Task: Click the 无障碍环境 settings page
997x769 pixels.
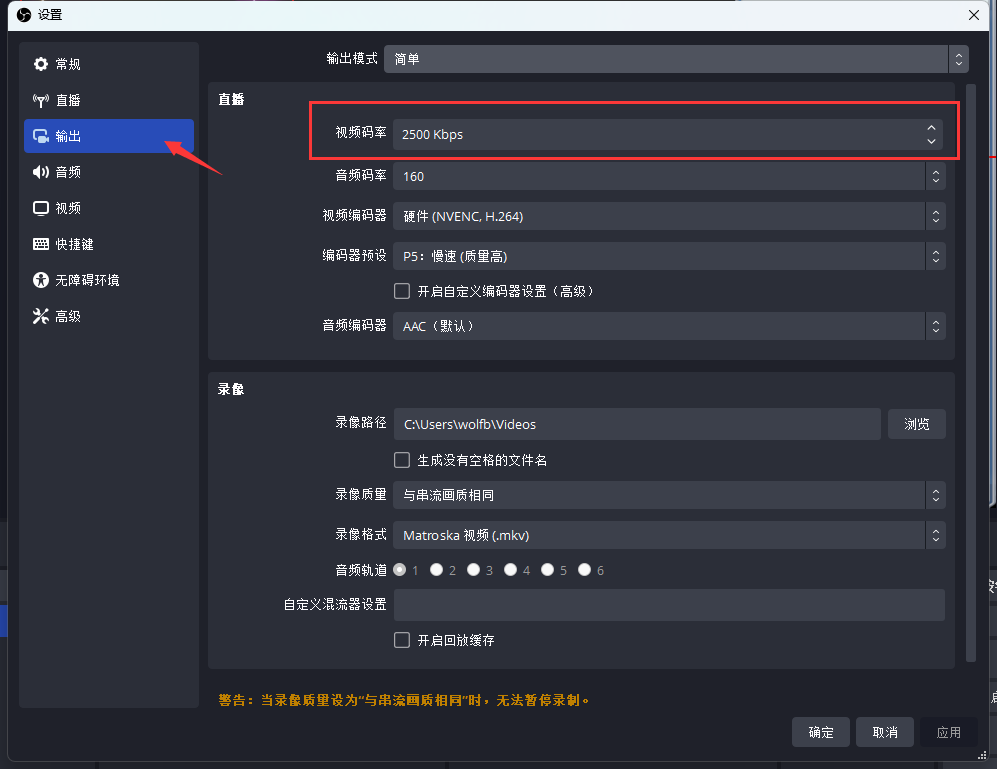Action: click(109, 280)
